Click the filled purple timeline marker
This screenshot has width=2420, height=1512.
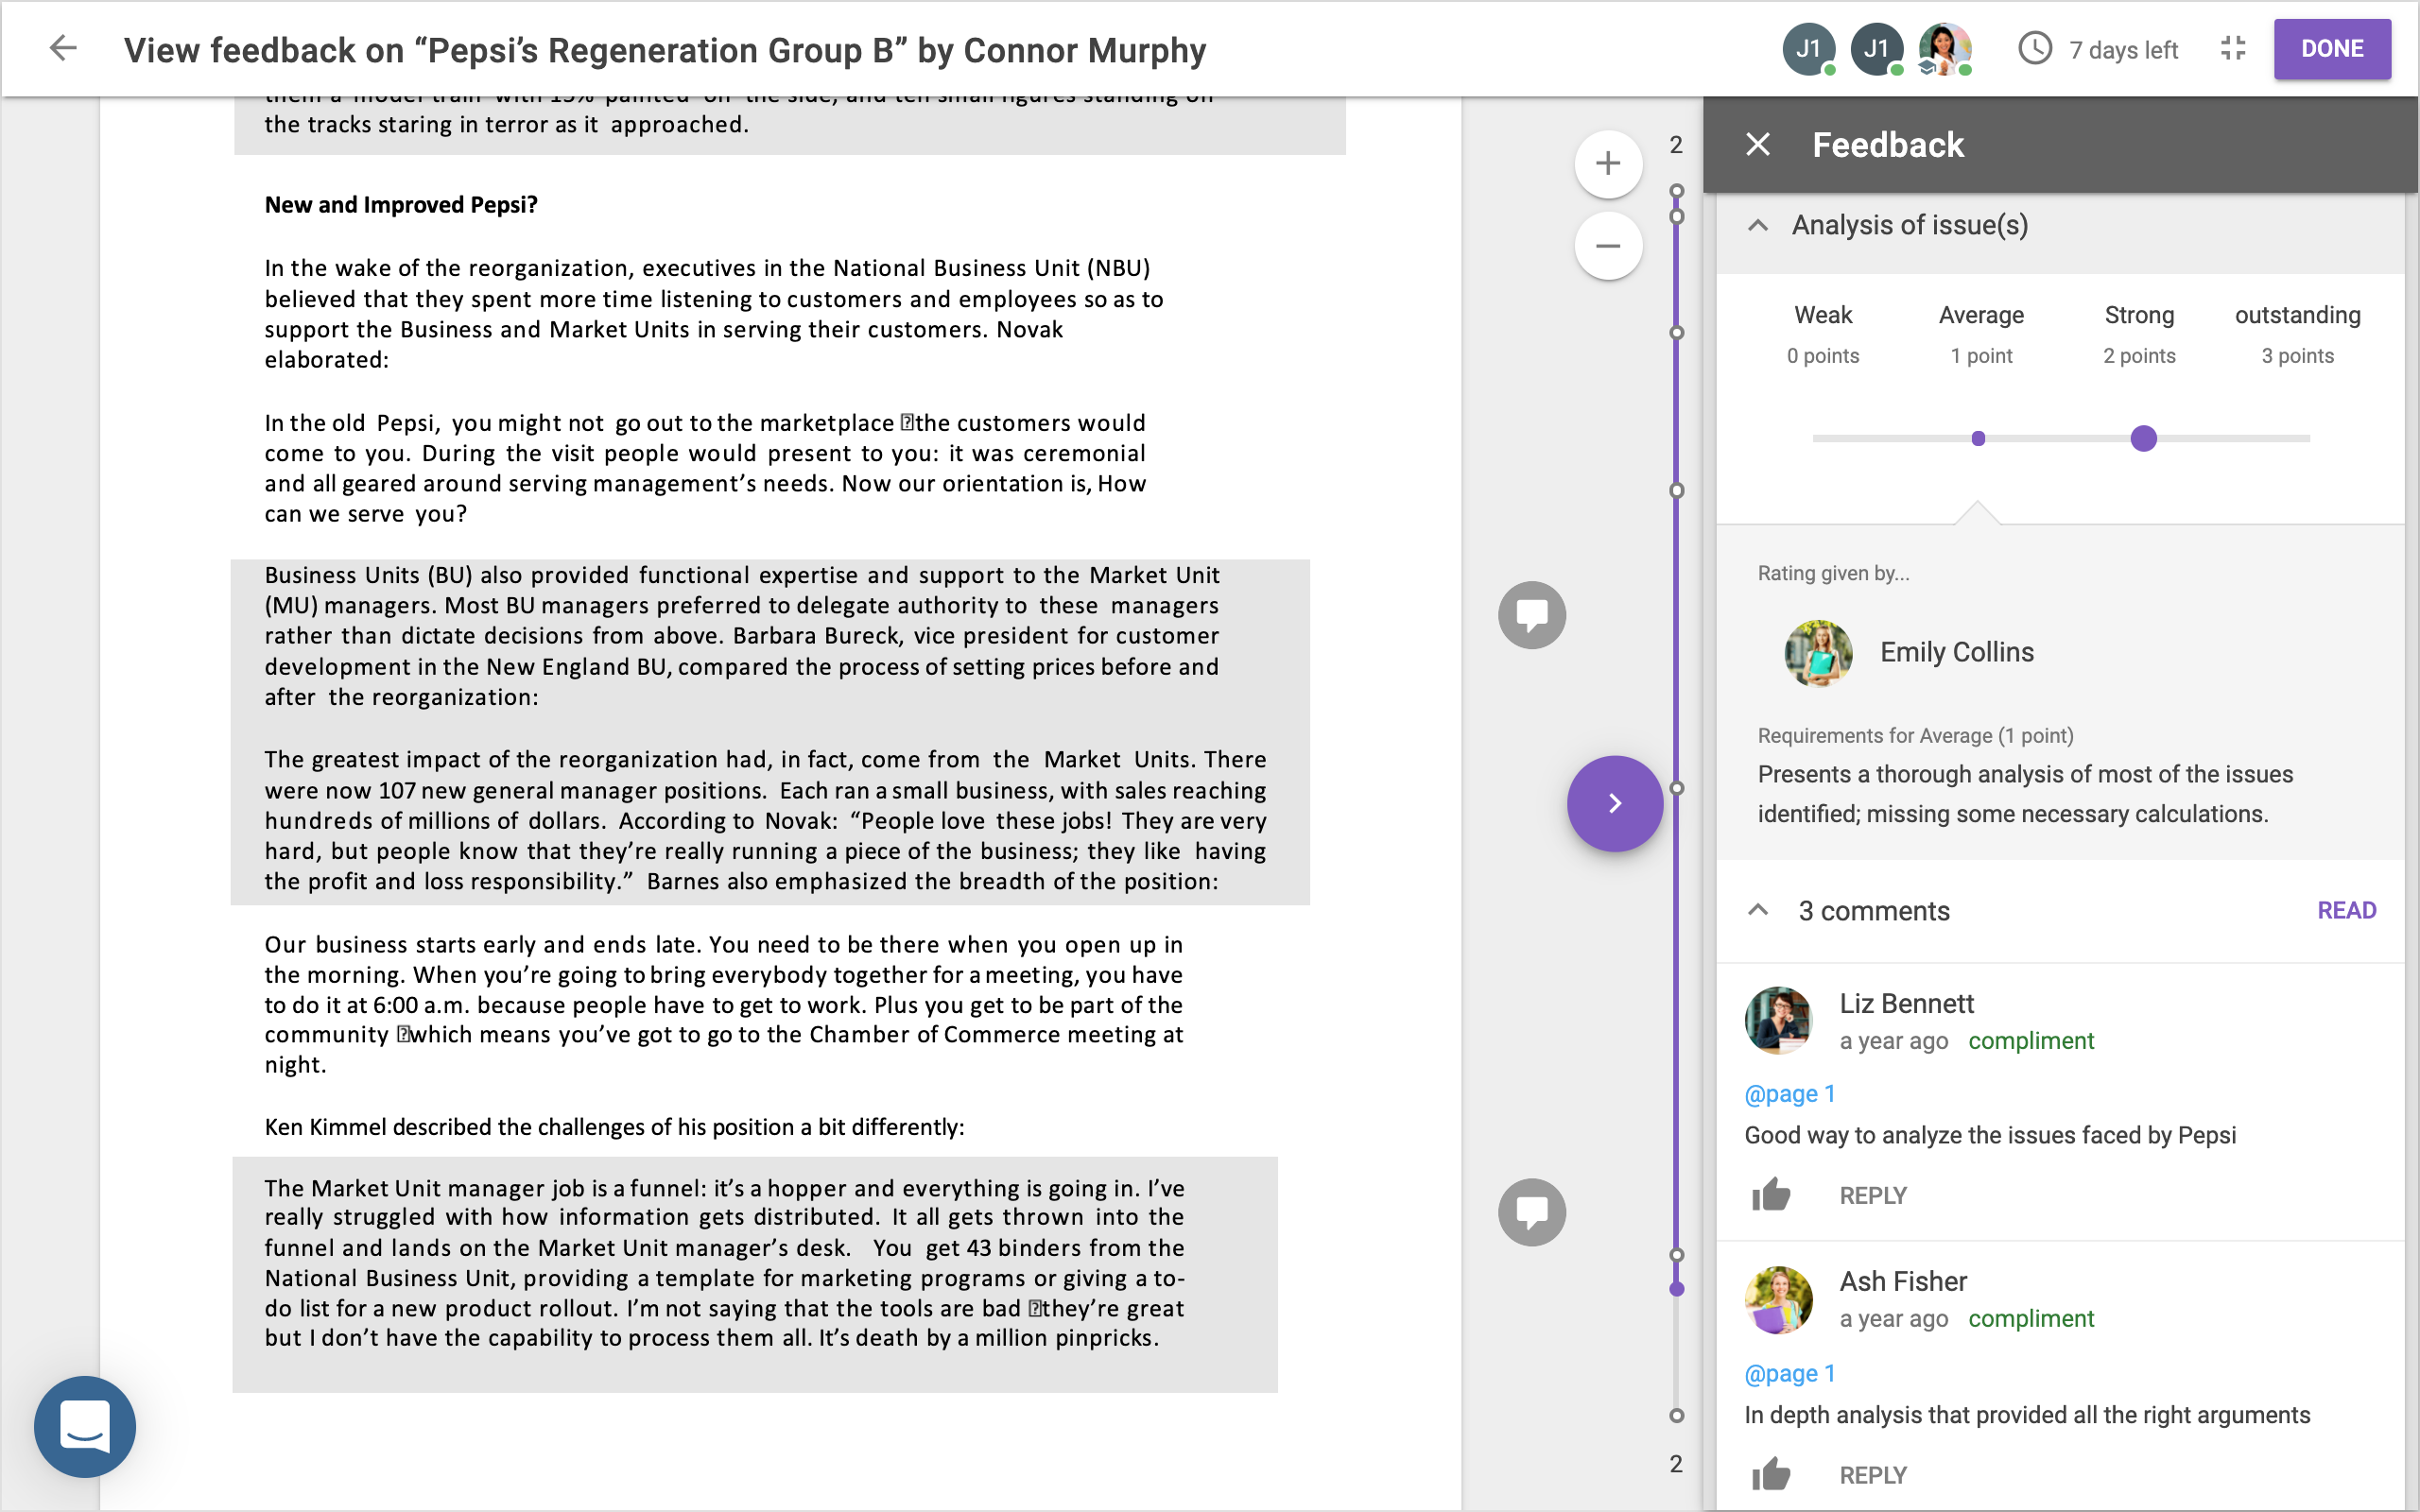click(x=1677, y=1289)
